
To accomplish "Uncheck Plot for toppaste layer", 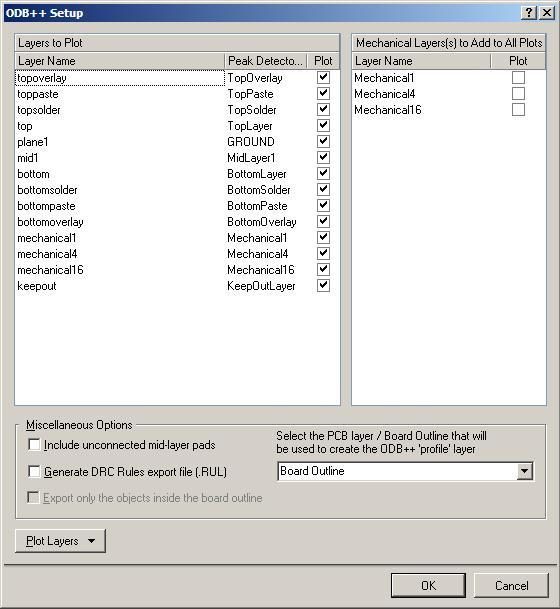I will click(323, 93).
